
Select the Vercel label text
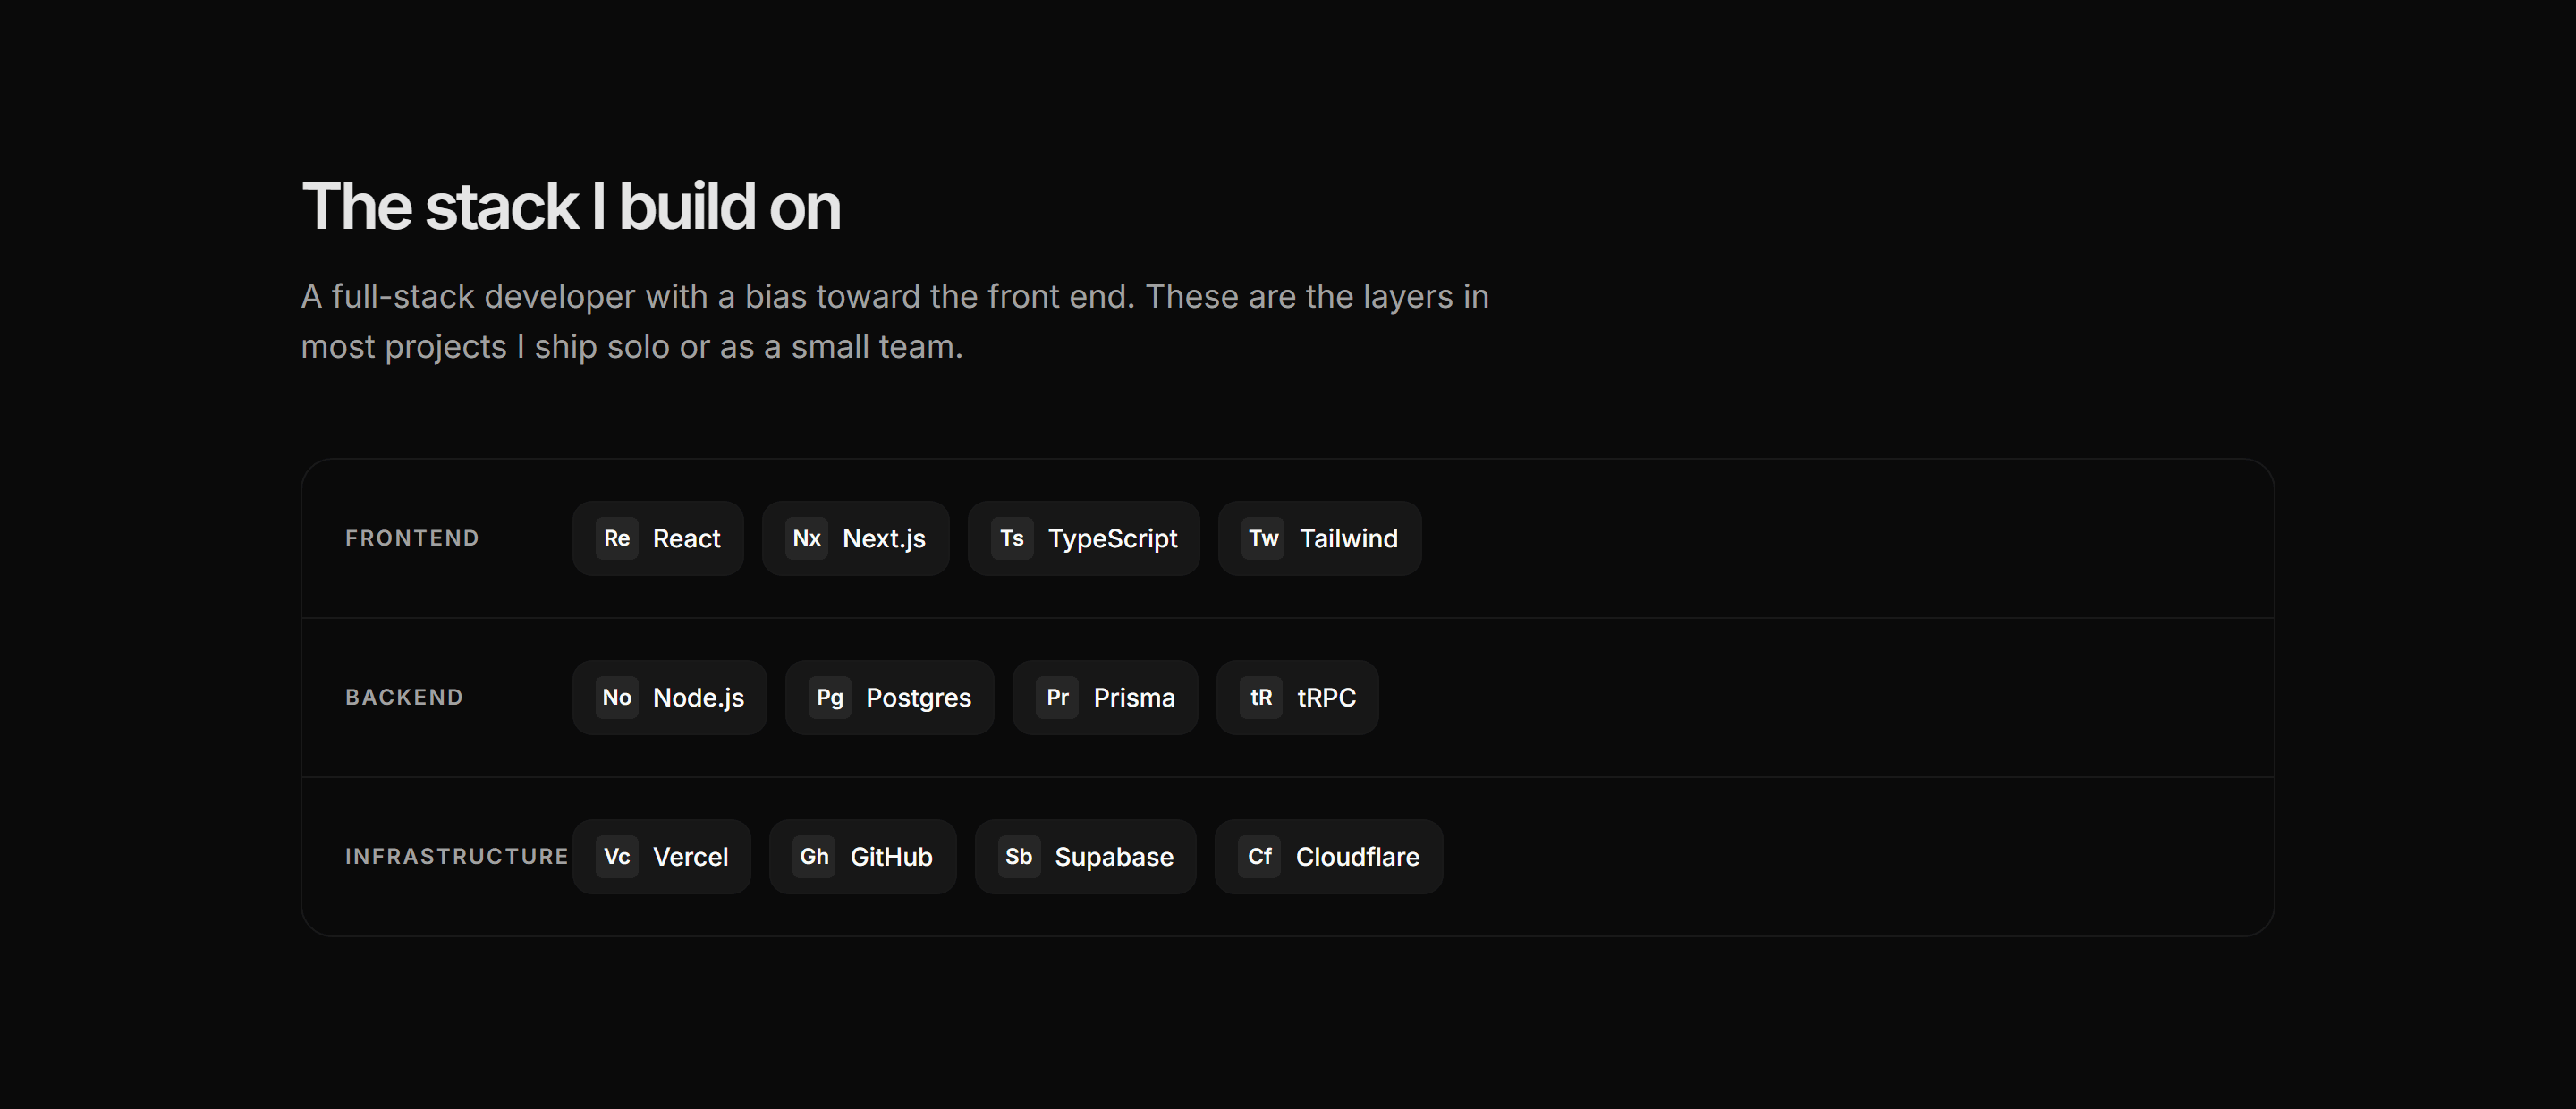tap(691, 857)
